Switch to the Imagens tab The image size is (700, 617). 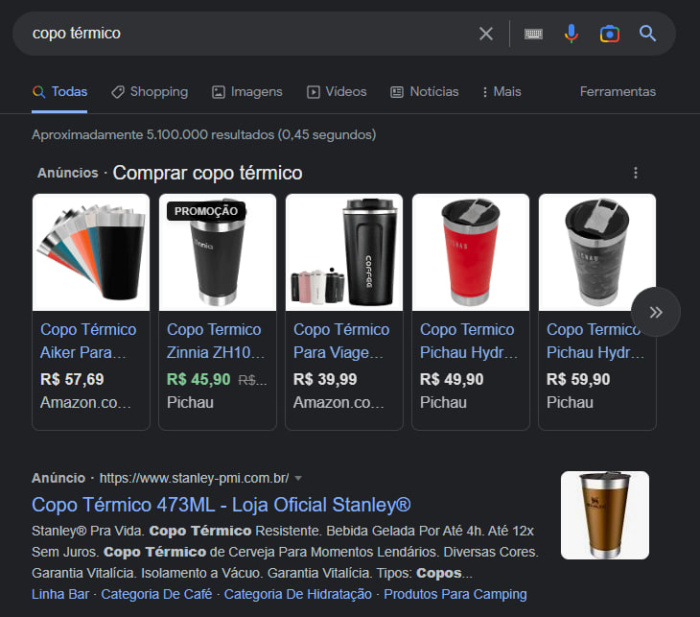(x=247, y=92)
